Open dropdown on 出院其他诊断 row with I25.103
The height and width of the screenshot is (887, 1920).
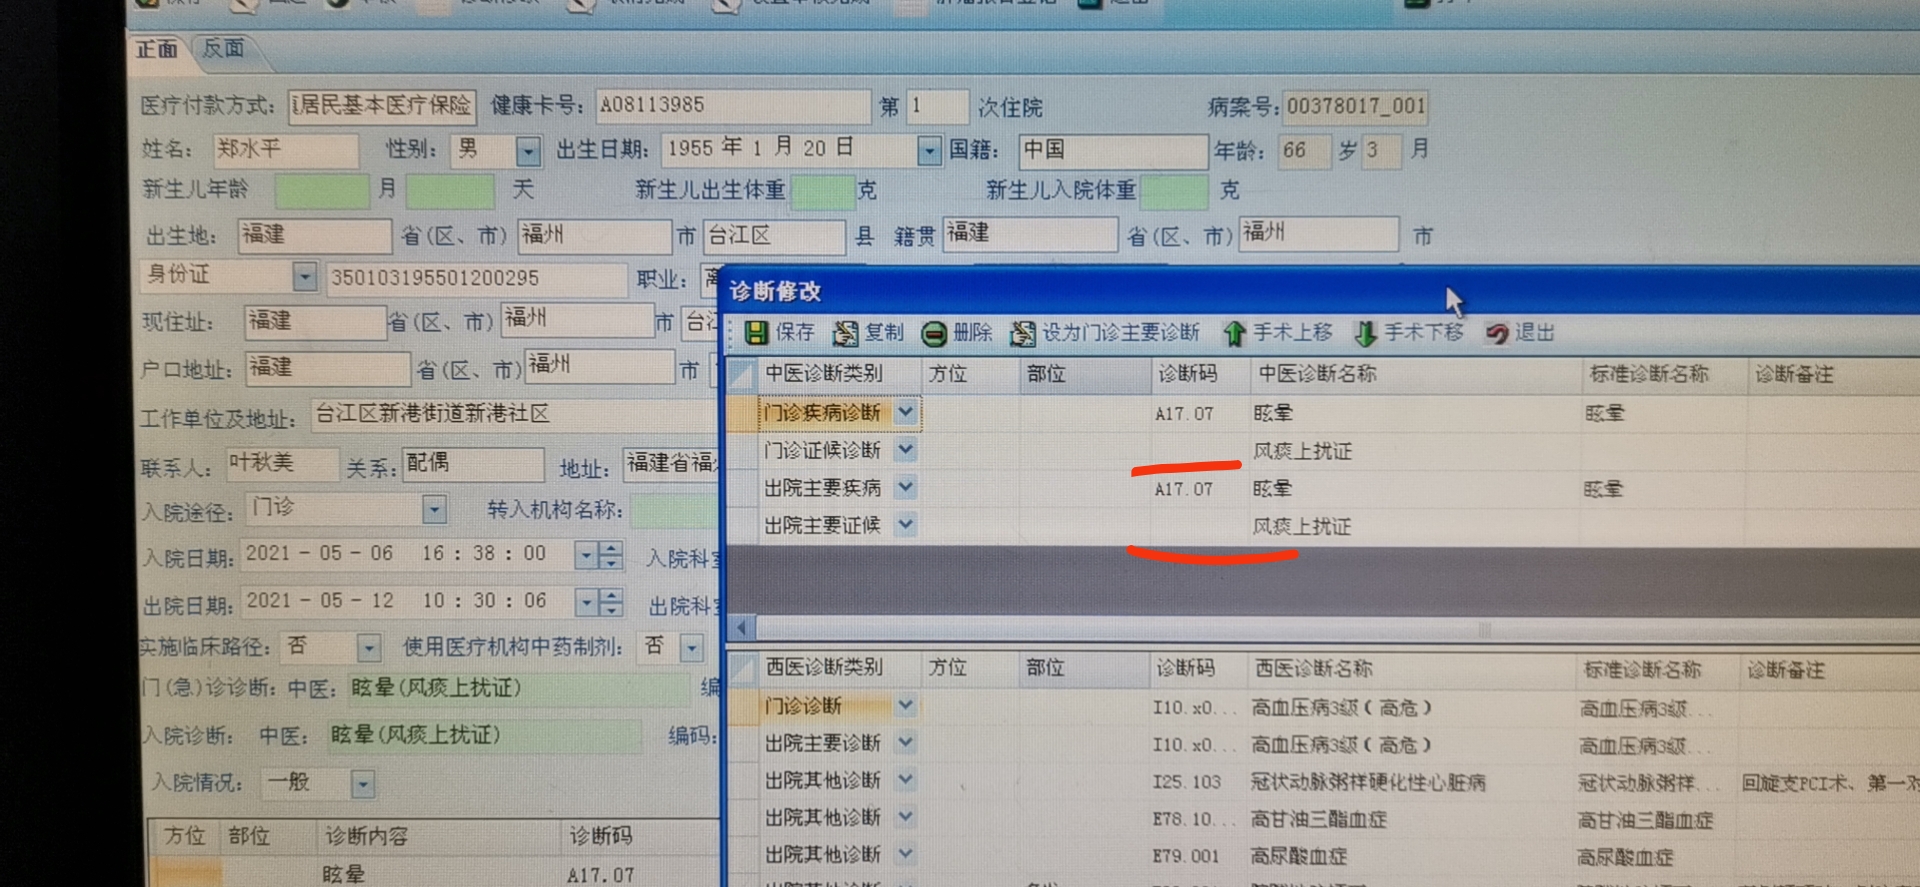[906, 779]
